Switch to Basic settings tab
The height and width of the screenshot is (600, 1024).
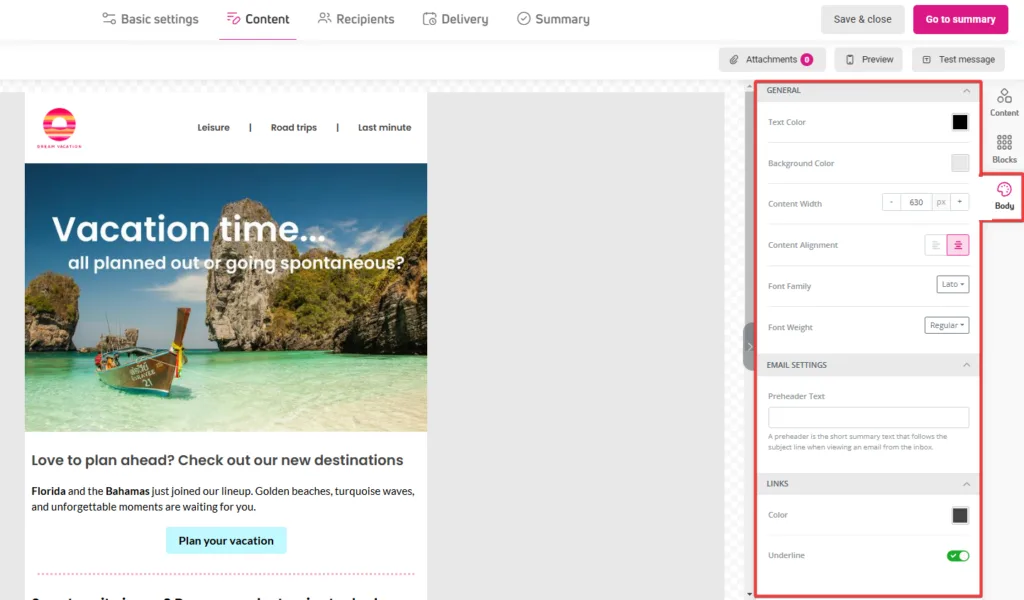[x=150, y=19]
